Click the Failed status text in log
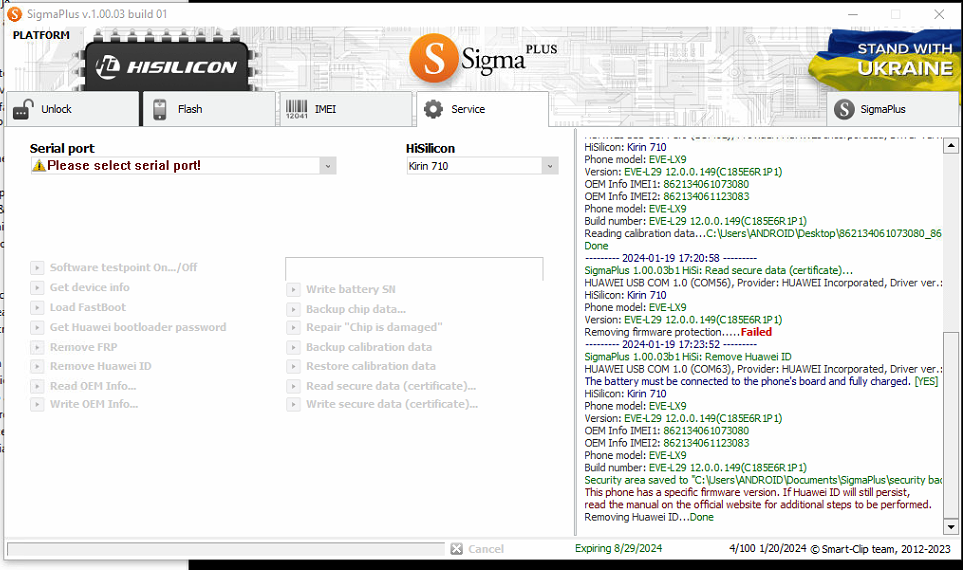This screenshot has width=963, height=570. pos(756,332)
